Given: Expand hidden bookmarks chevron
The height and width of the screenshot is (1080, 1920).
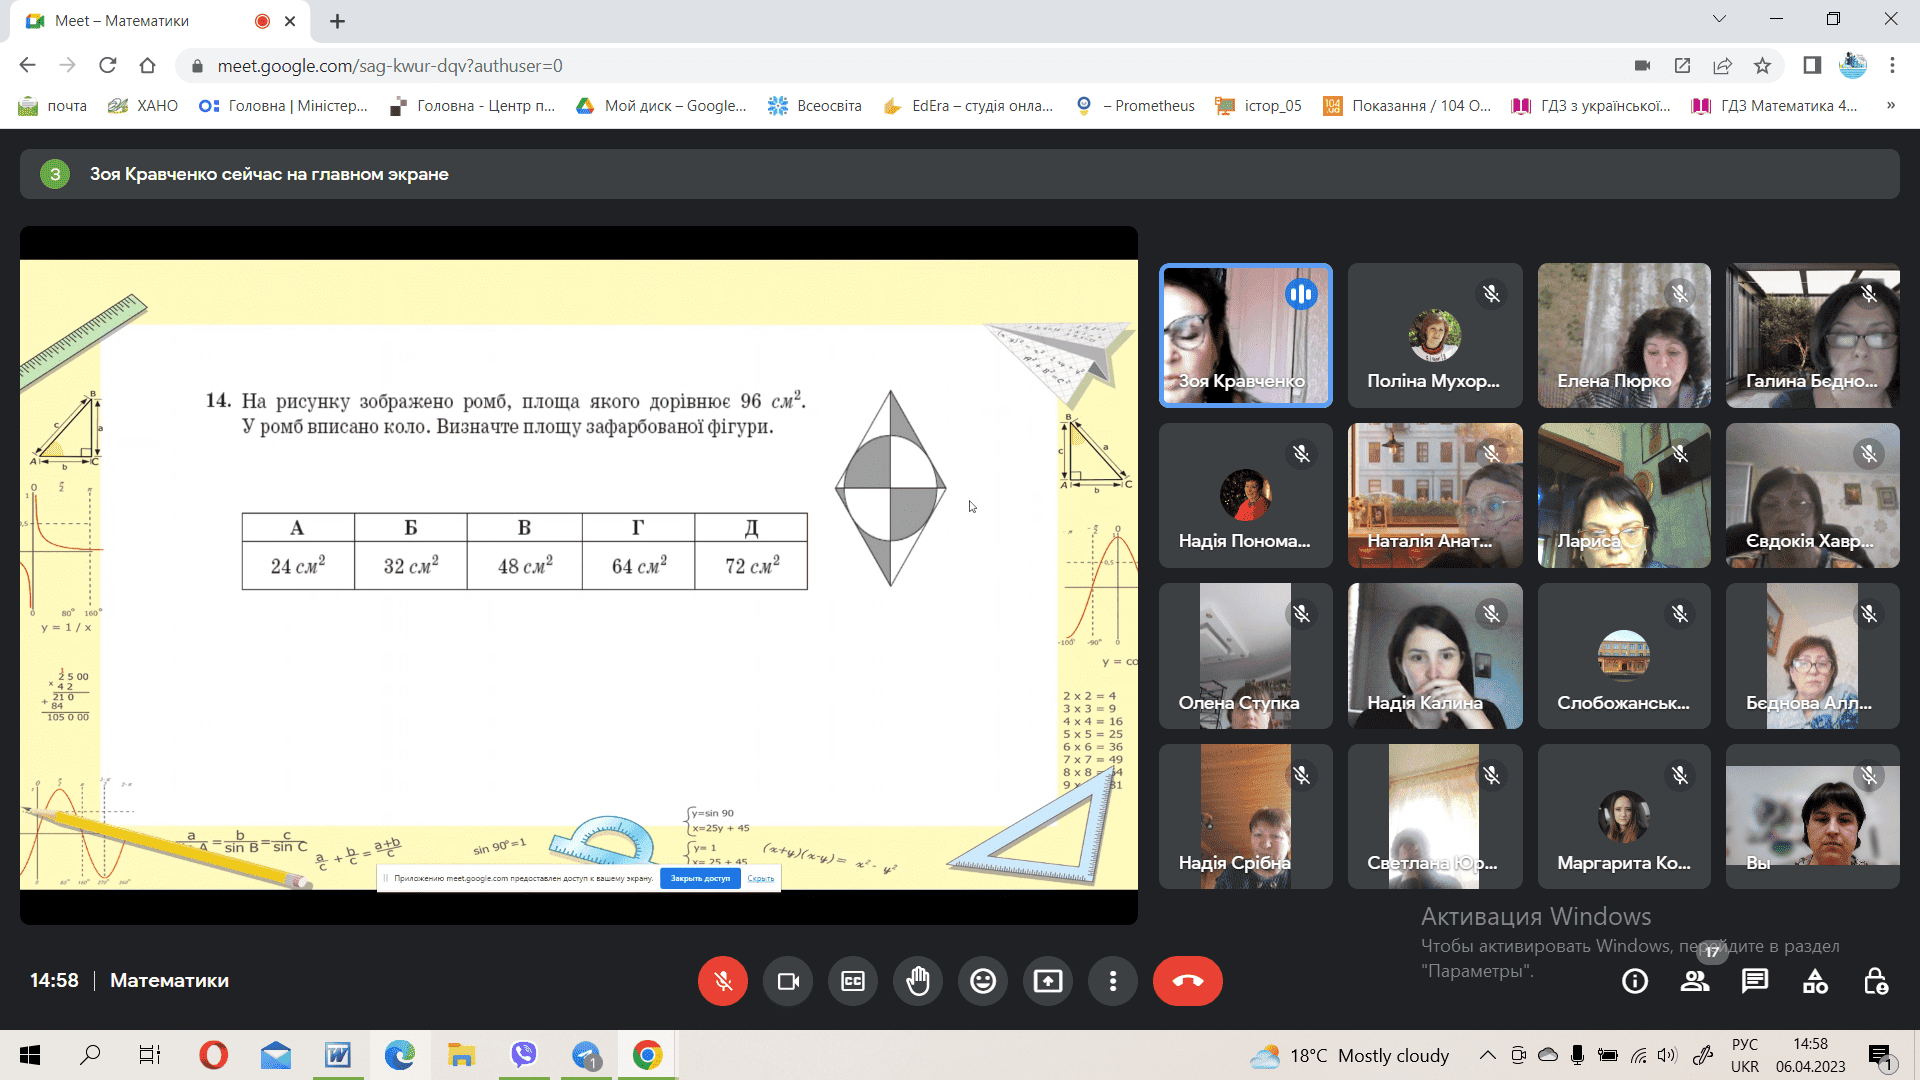Looking at the screenshot, I should point(1890,105).
